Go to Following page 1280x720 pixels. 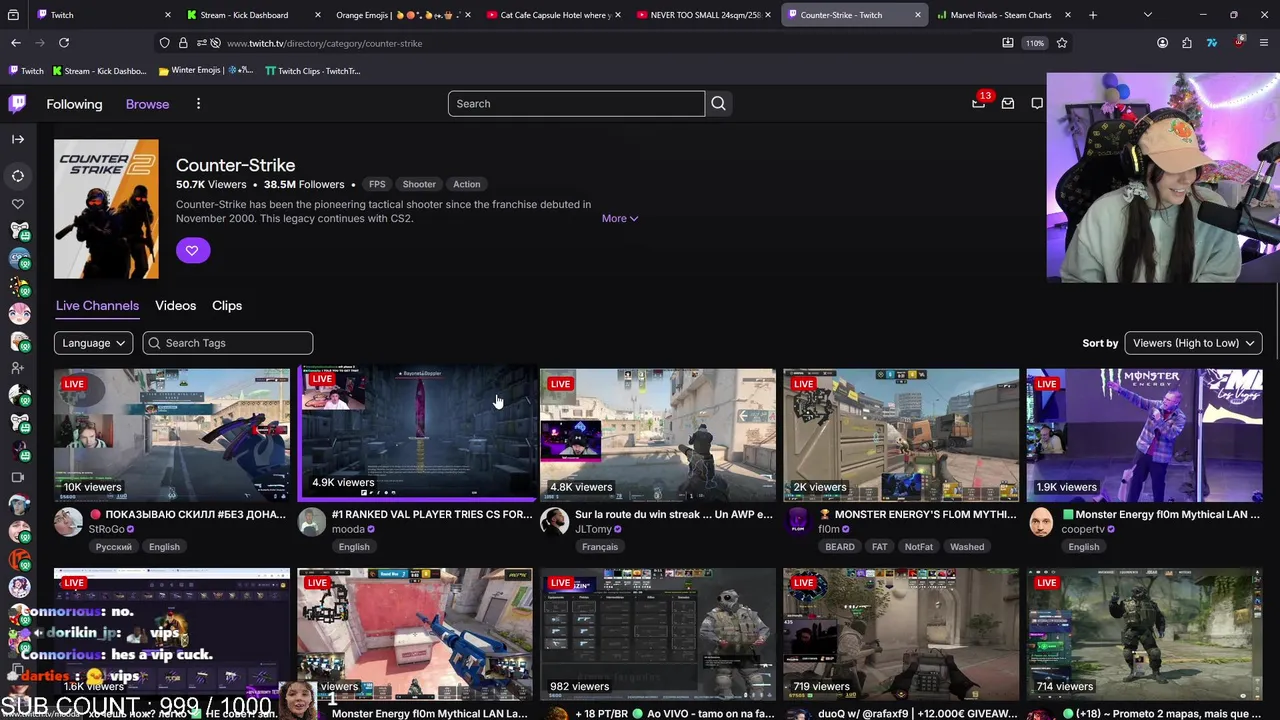point(74,104)
